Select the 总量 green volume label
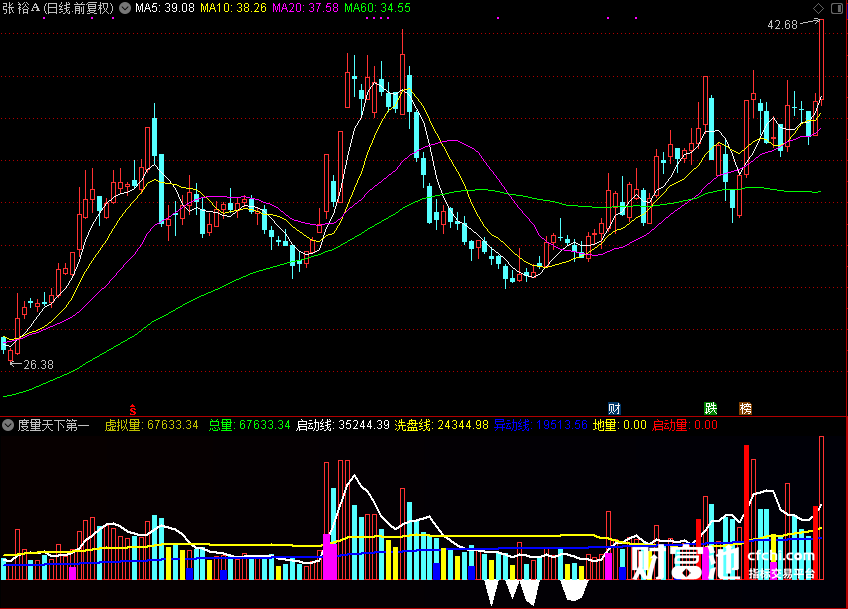The width and height of the screenshot is (848, 609). pos(249,425)
